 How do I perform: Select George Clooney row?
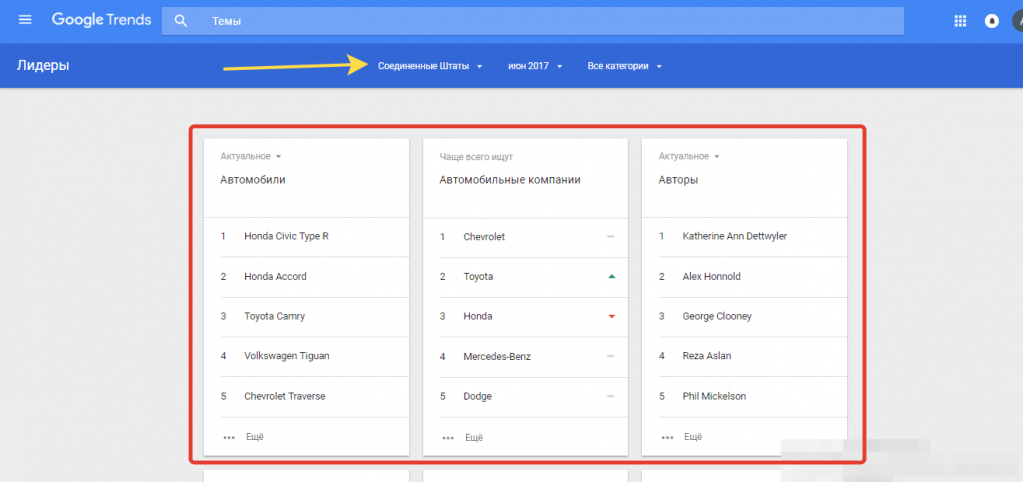click(744, 316)
